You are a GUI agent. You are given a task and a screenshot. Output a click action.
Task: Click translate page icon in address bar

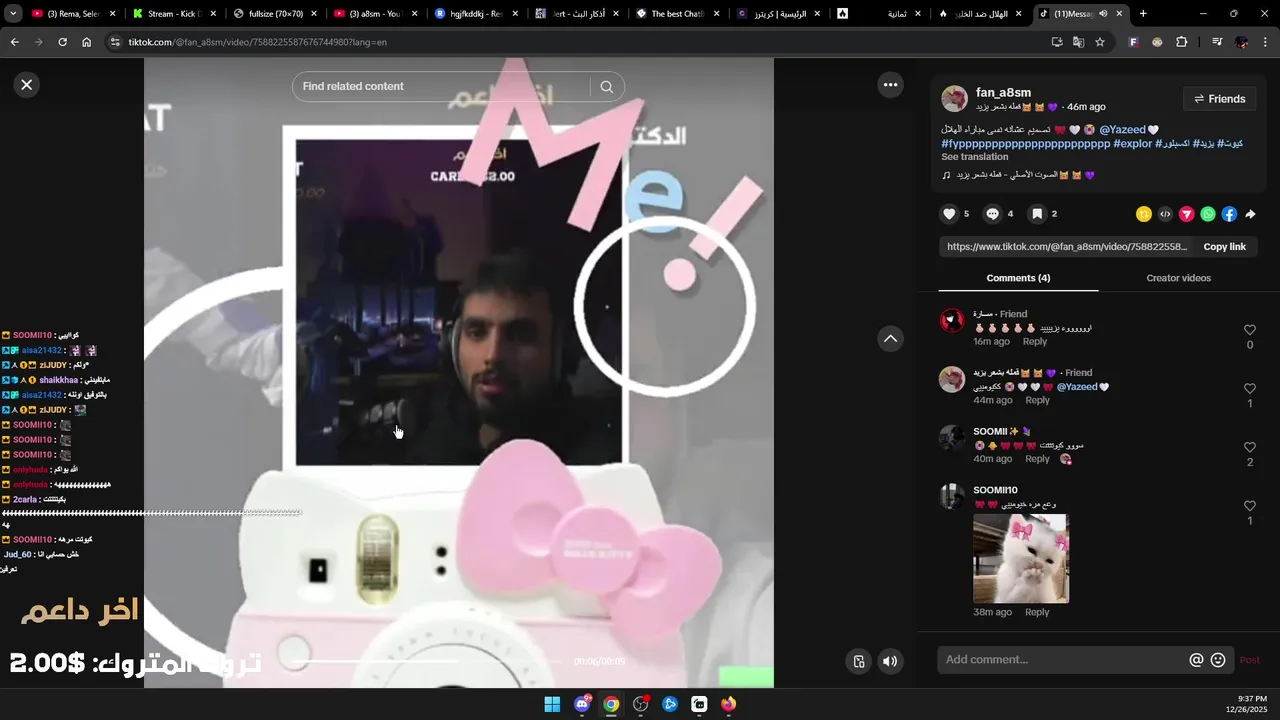[1078, 42]
